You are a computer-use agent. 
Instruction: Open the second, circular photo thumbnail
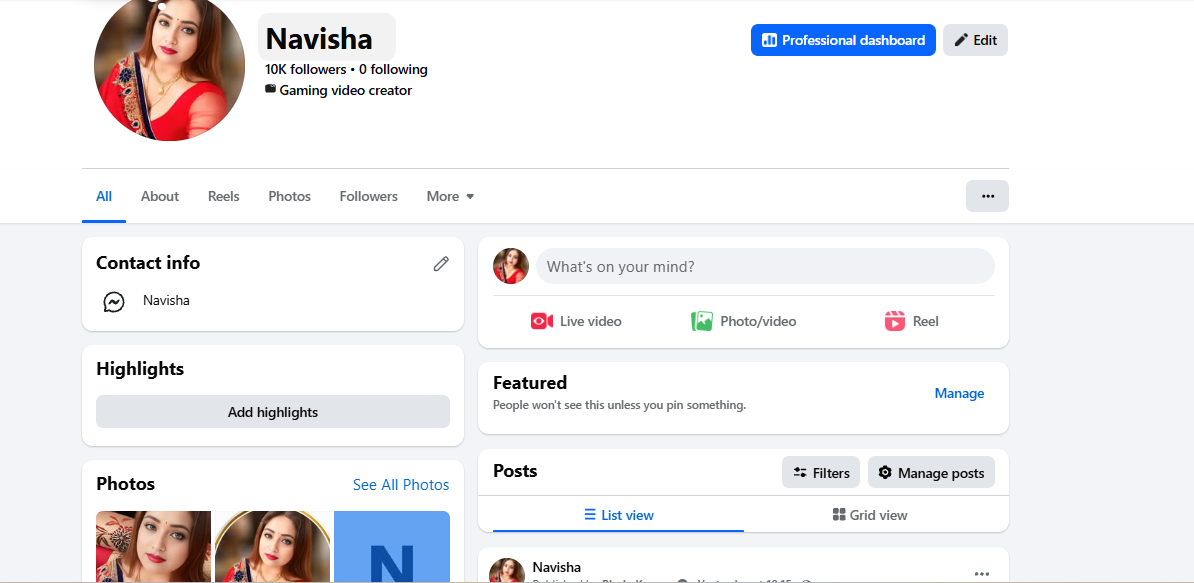273,546
